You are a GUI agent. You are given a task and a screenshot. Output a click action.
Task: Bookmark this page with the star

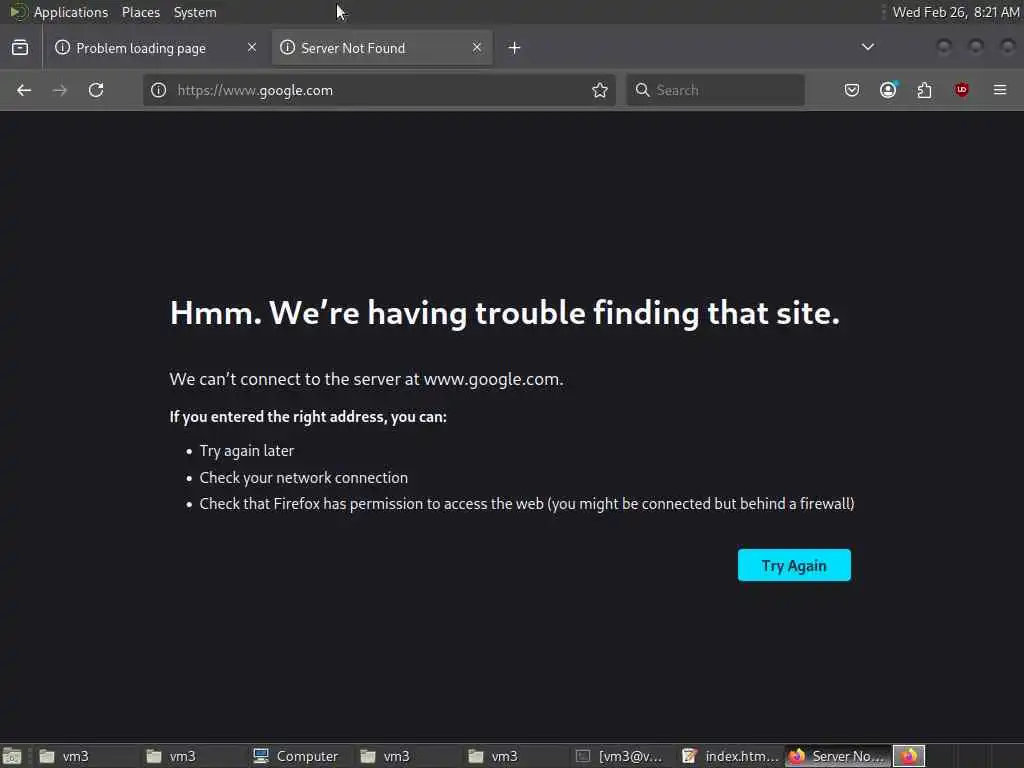tap(600, 90)
